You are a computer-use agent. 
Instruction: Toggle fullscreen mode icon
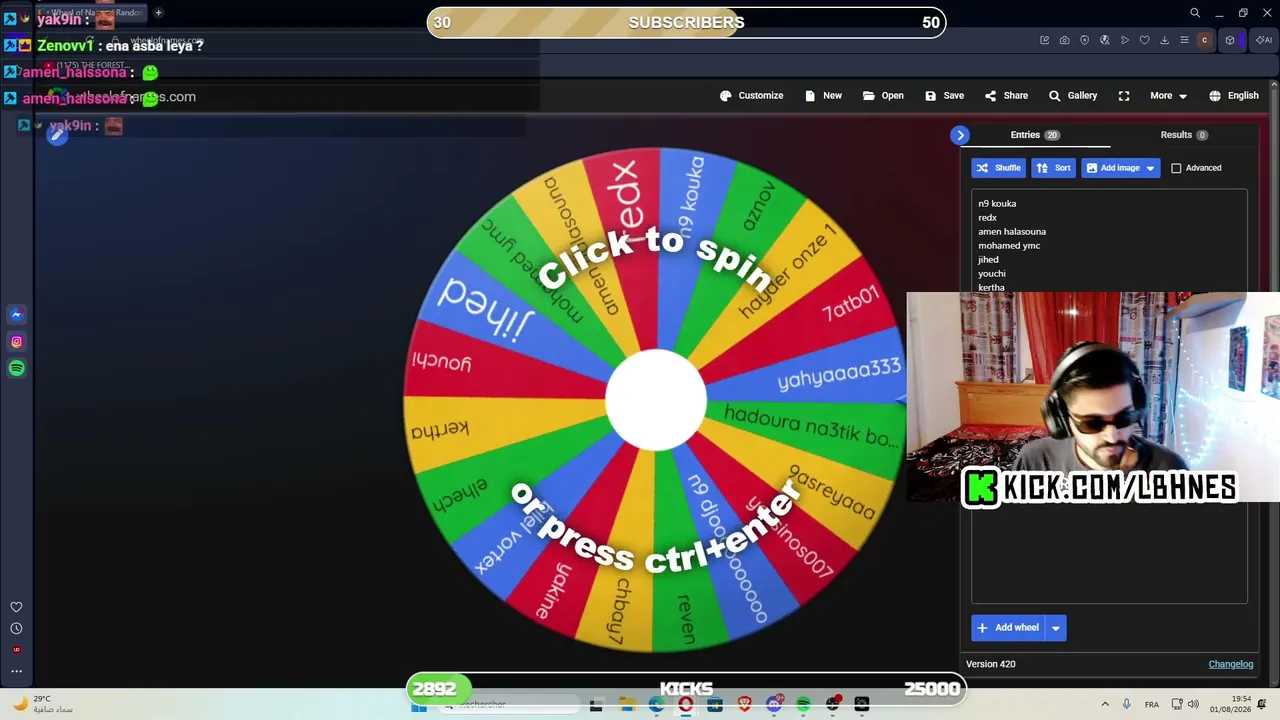(x=1124, y=96)
